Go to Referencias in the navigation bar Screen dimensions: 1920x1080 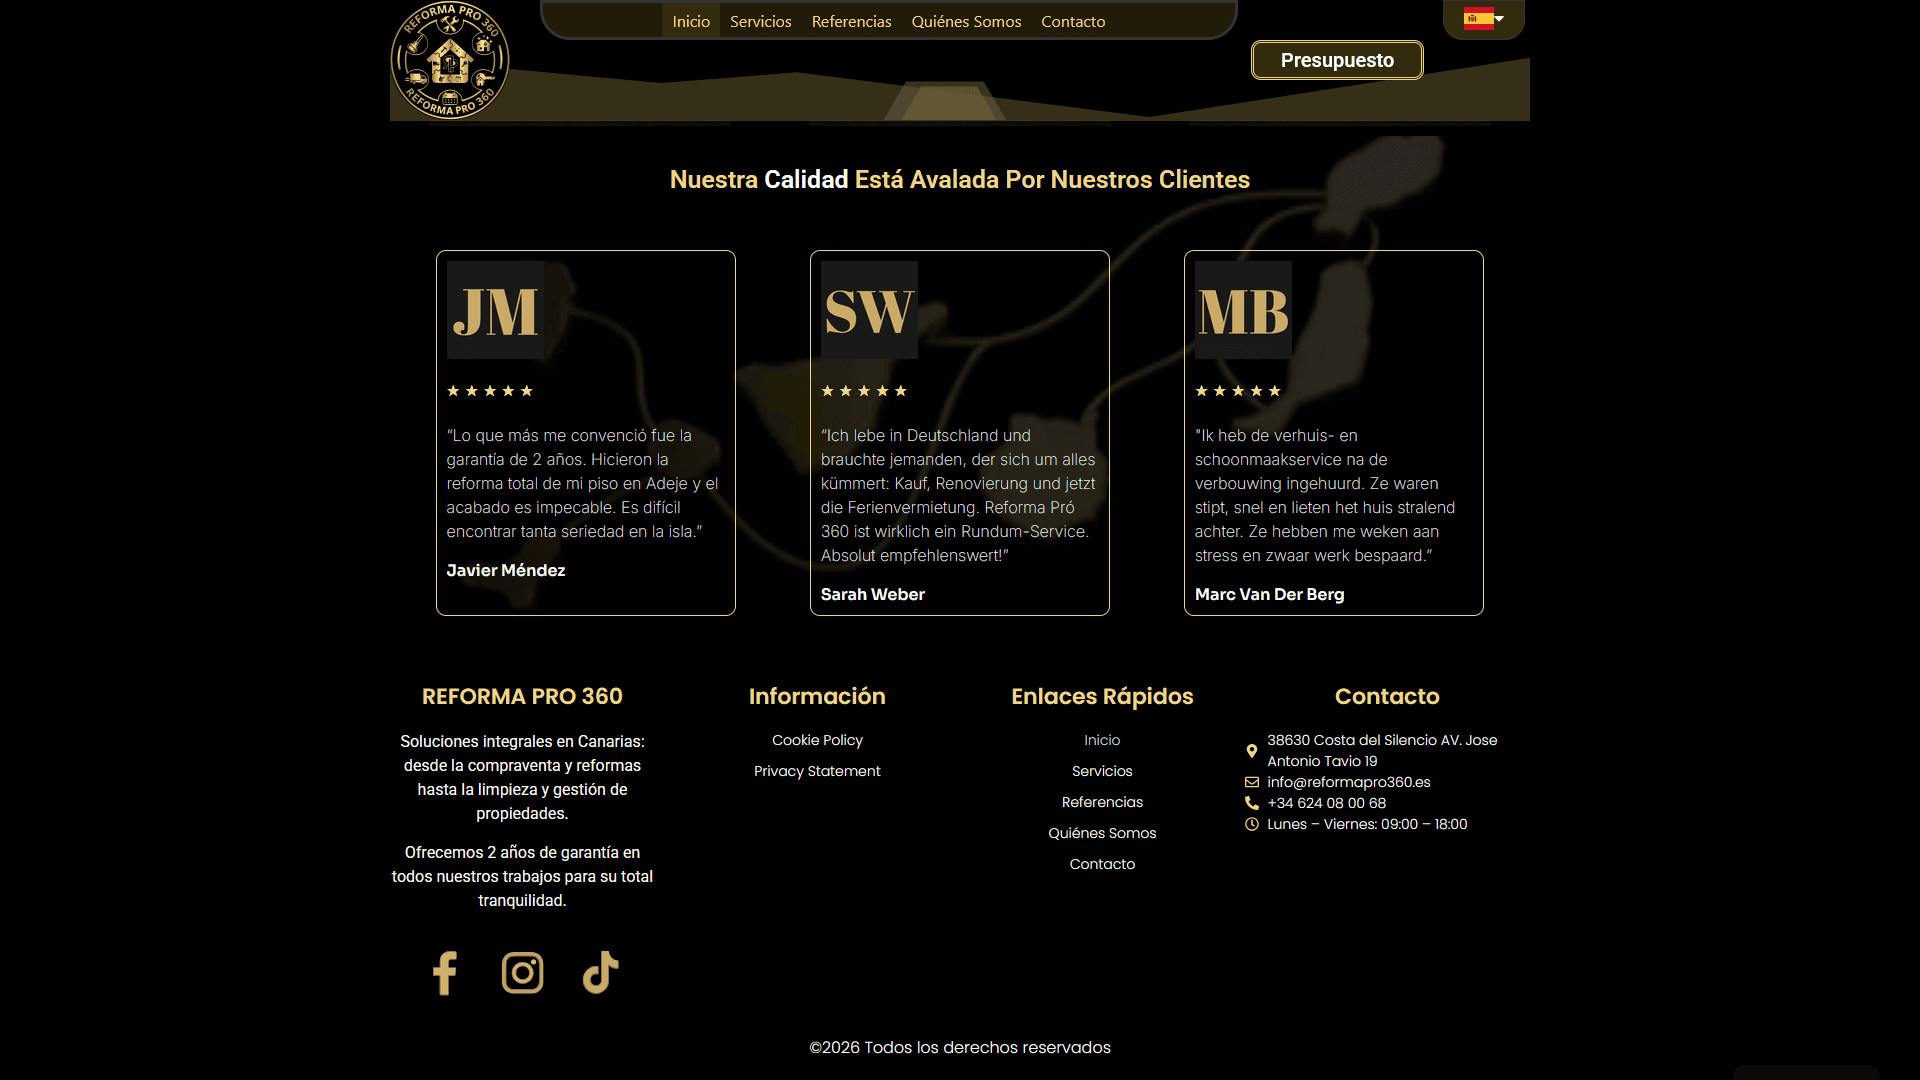pyautogui.click(x=851, y=21)
